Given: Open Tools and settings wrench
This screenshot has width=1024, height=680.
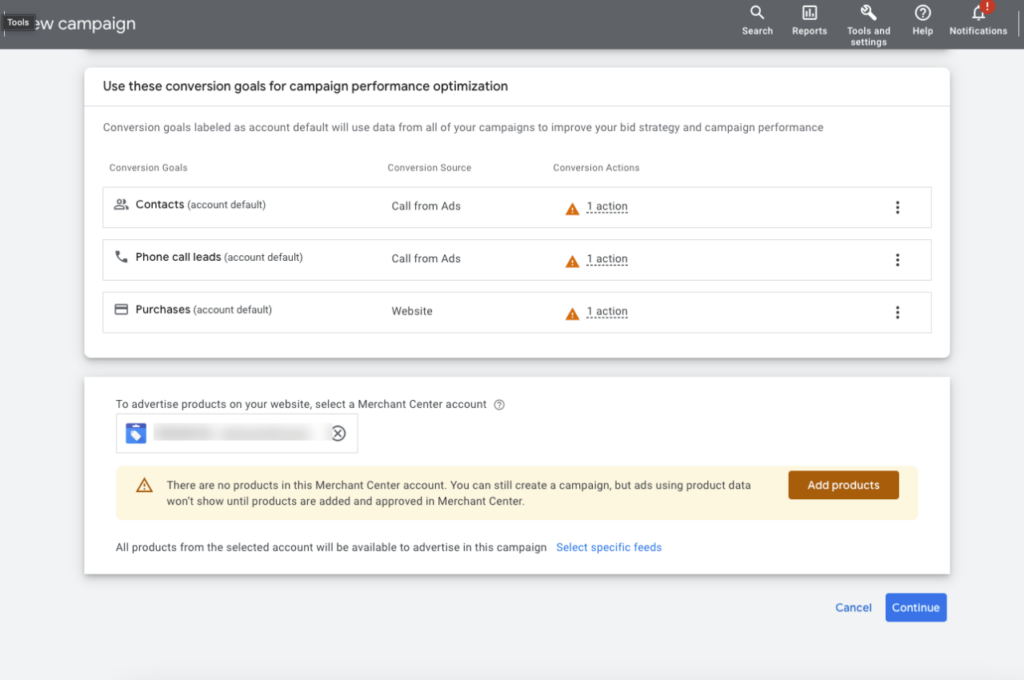Looking at the screenshot, I should coord(868,14).
